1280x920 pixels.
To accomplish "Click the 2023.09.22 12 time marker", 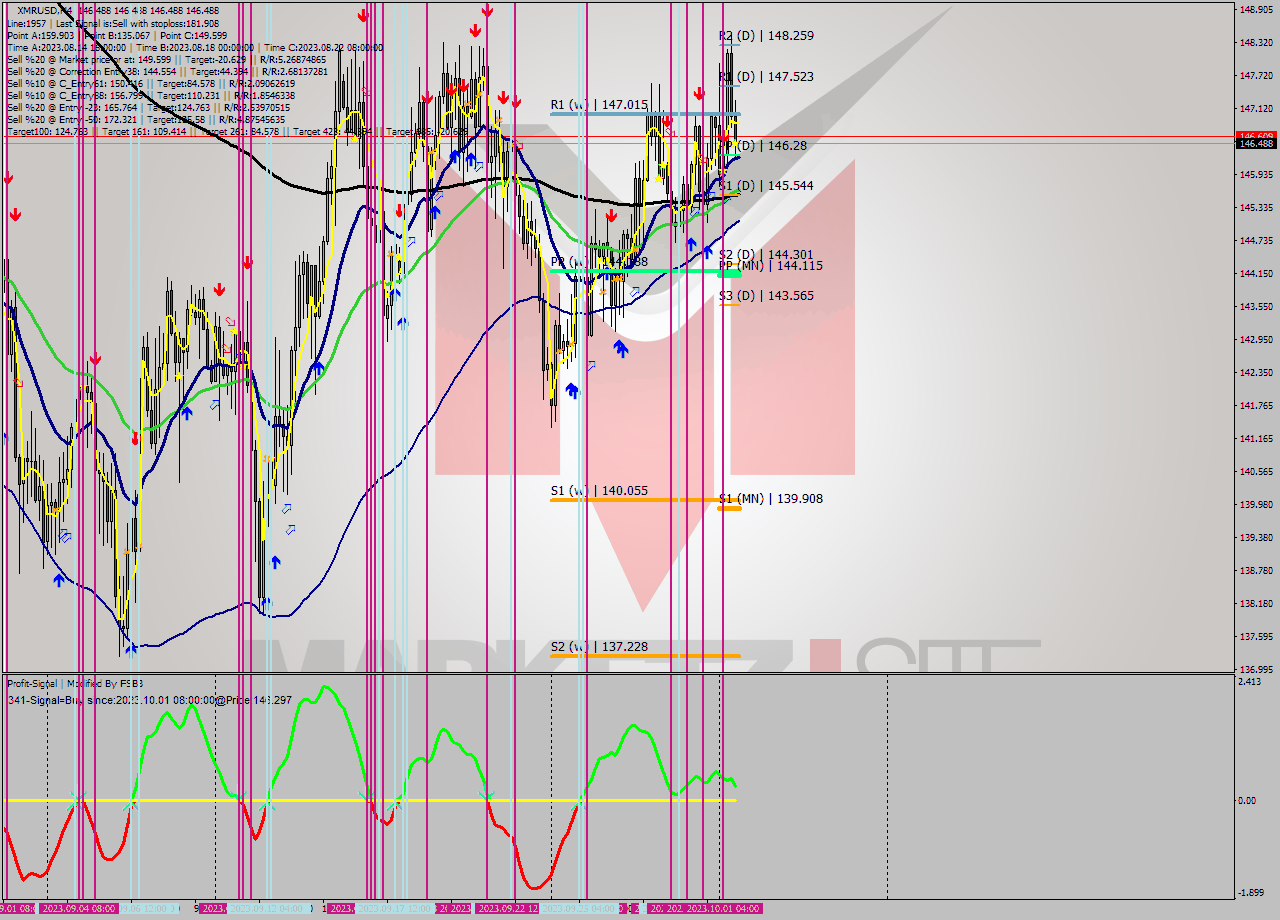I will 509,908.
